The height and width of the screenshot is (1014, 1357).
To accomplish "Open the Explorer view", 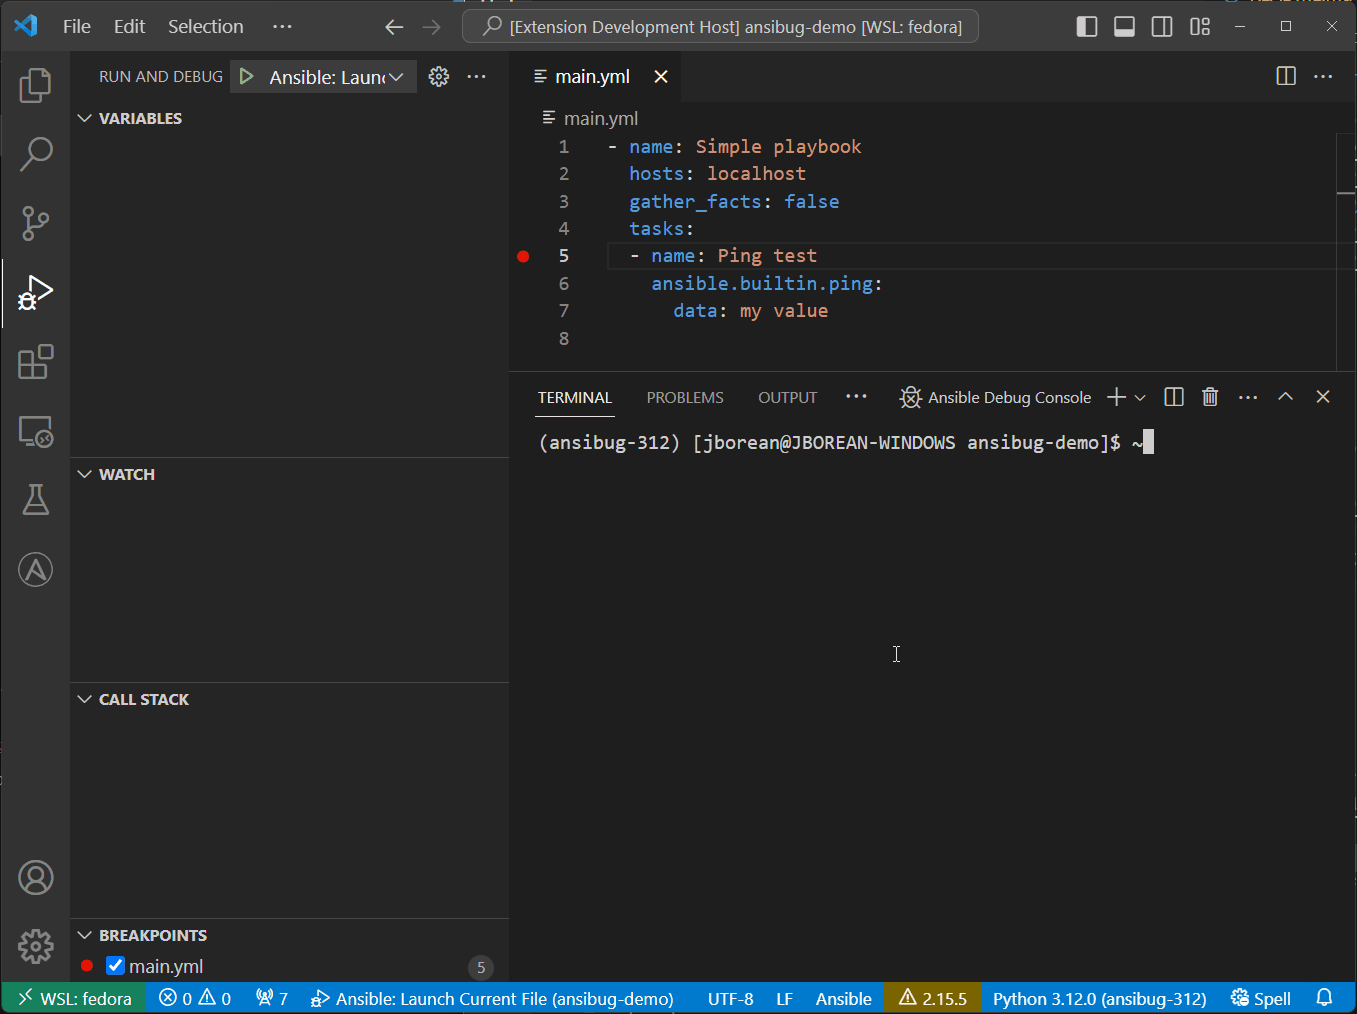I will click(36, 85).
